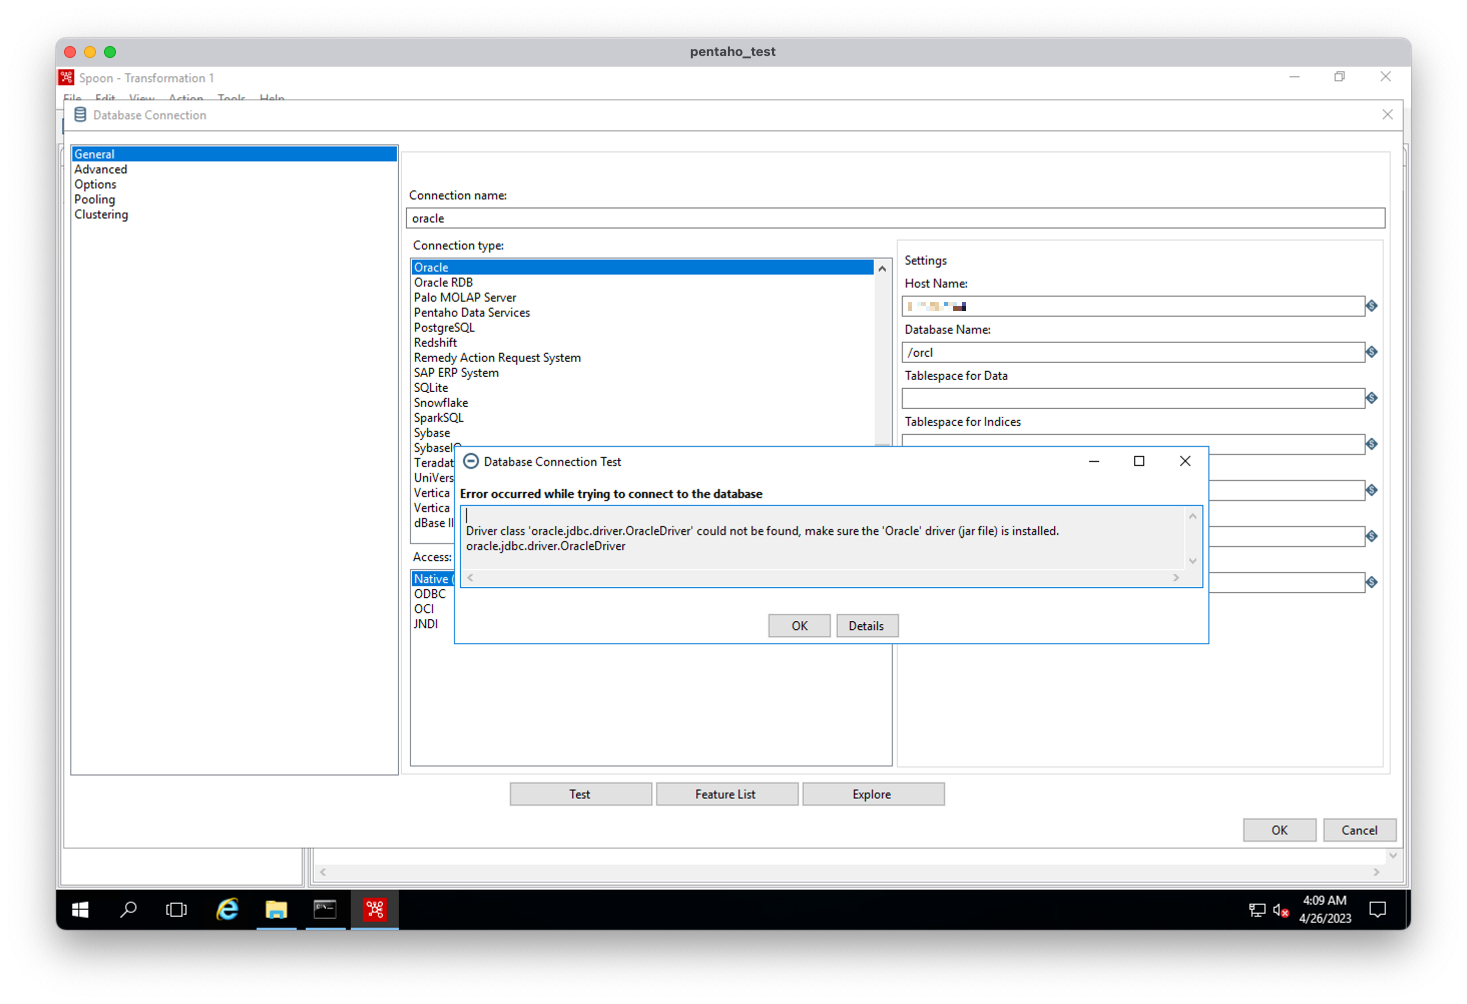
Task: Switch to Spoon app in taskbar
Action: click(375, 909)
